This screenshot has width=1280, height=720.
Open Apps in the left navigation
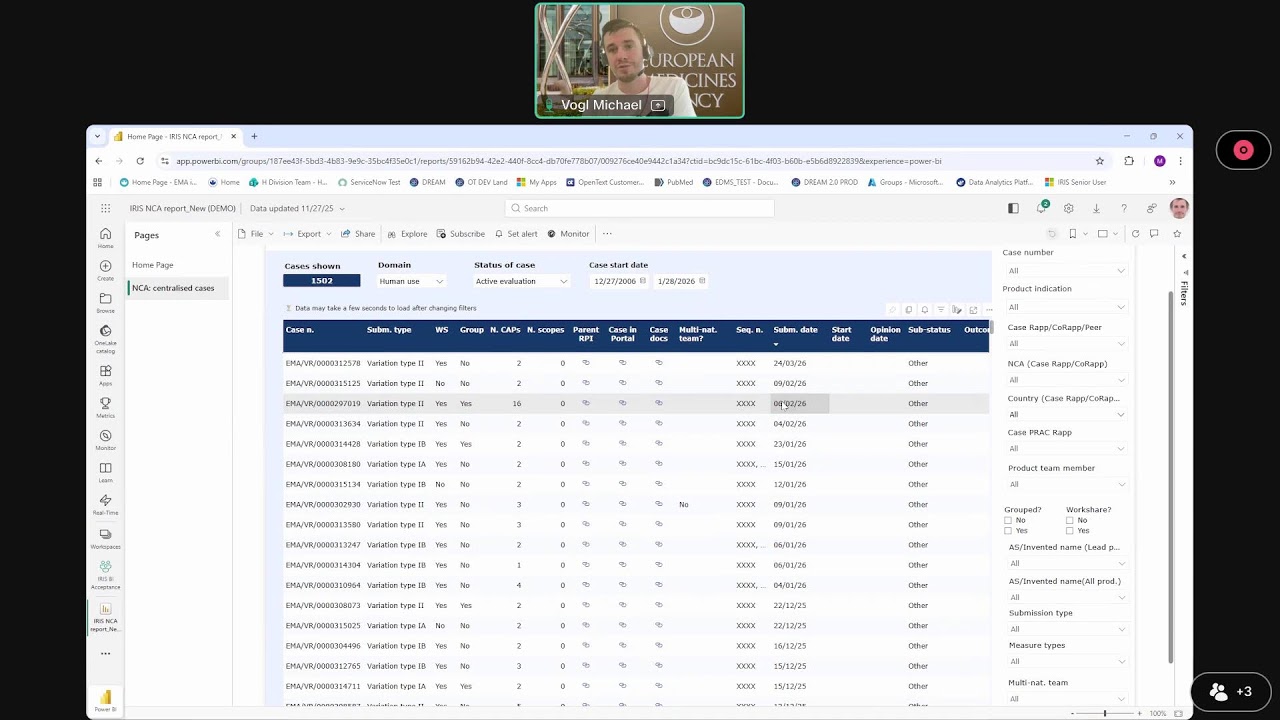tap(105, 375)
